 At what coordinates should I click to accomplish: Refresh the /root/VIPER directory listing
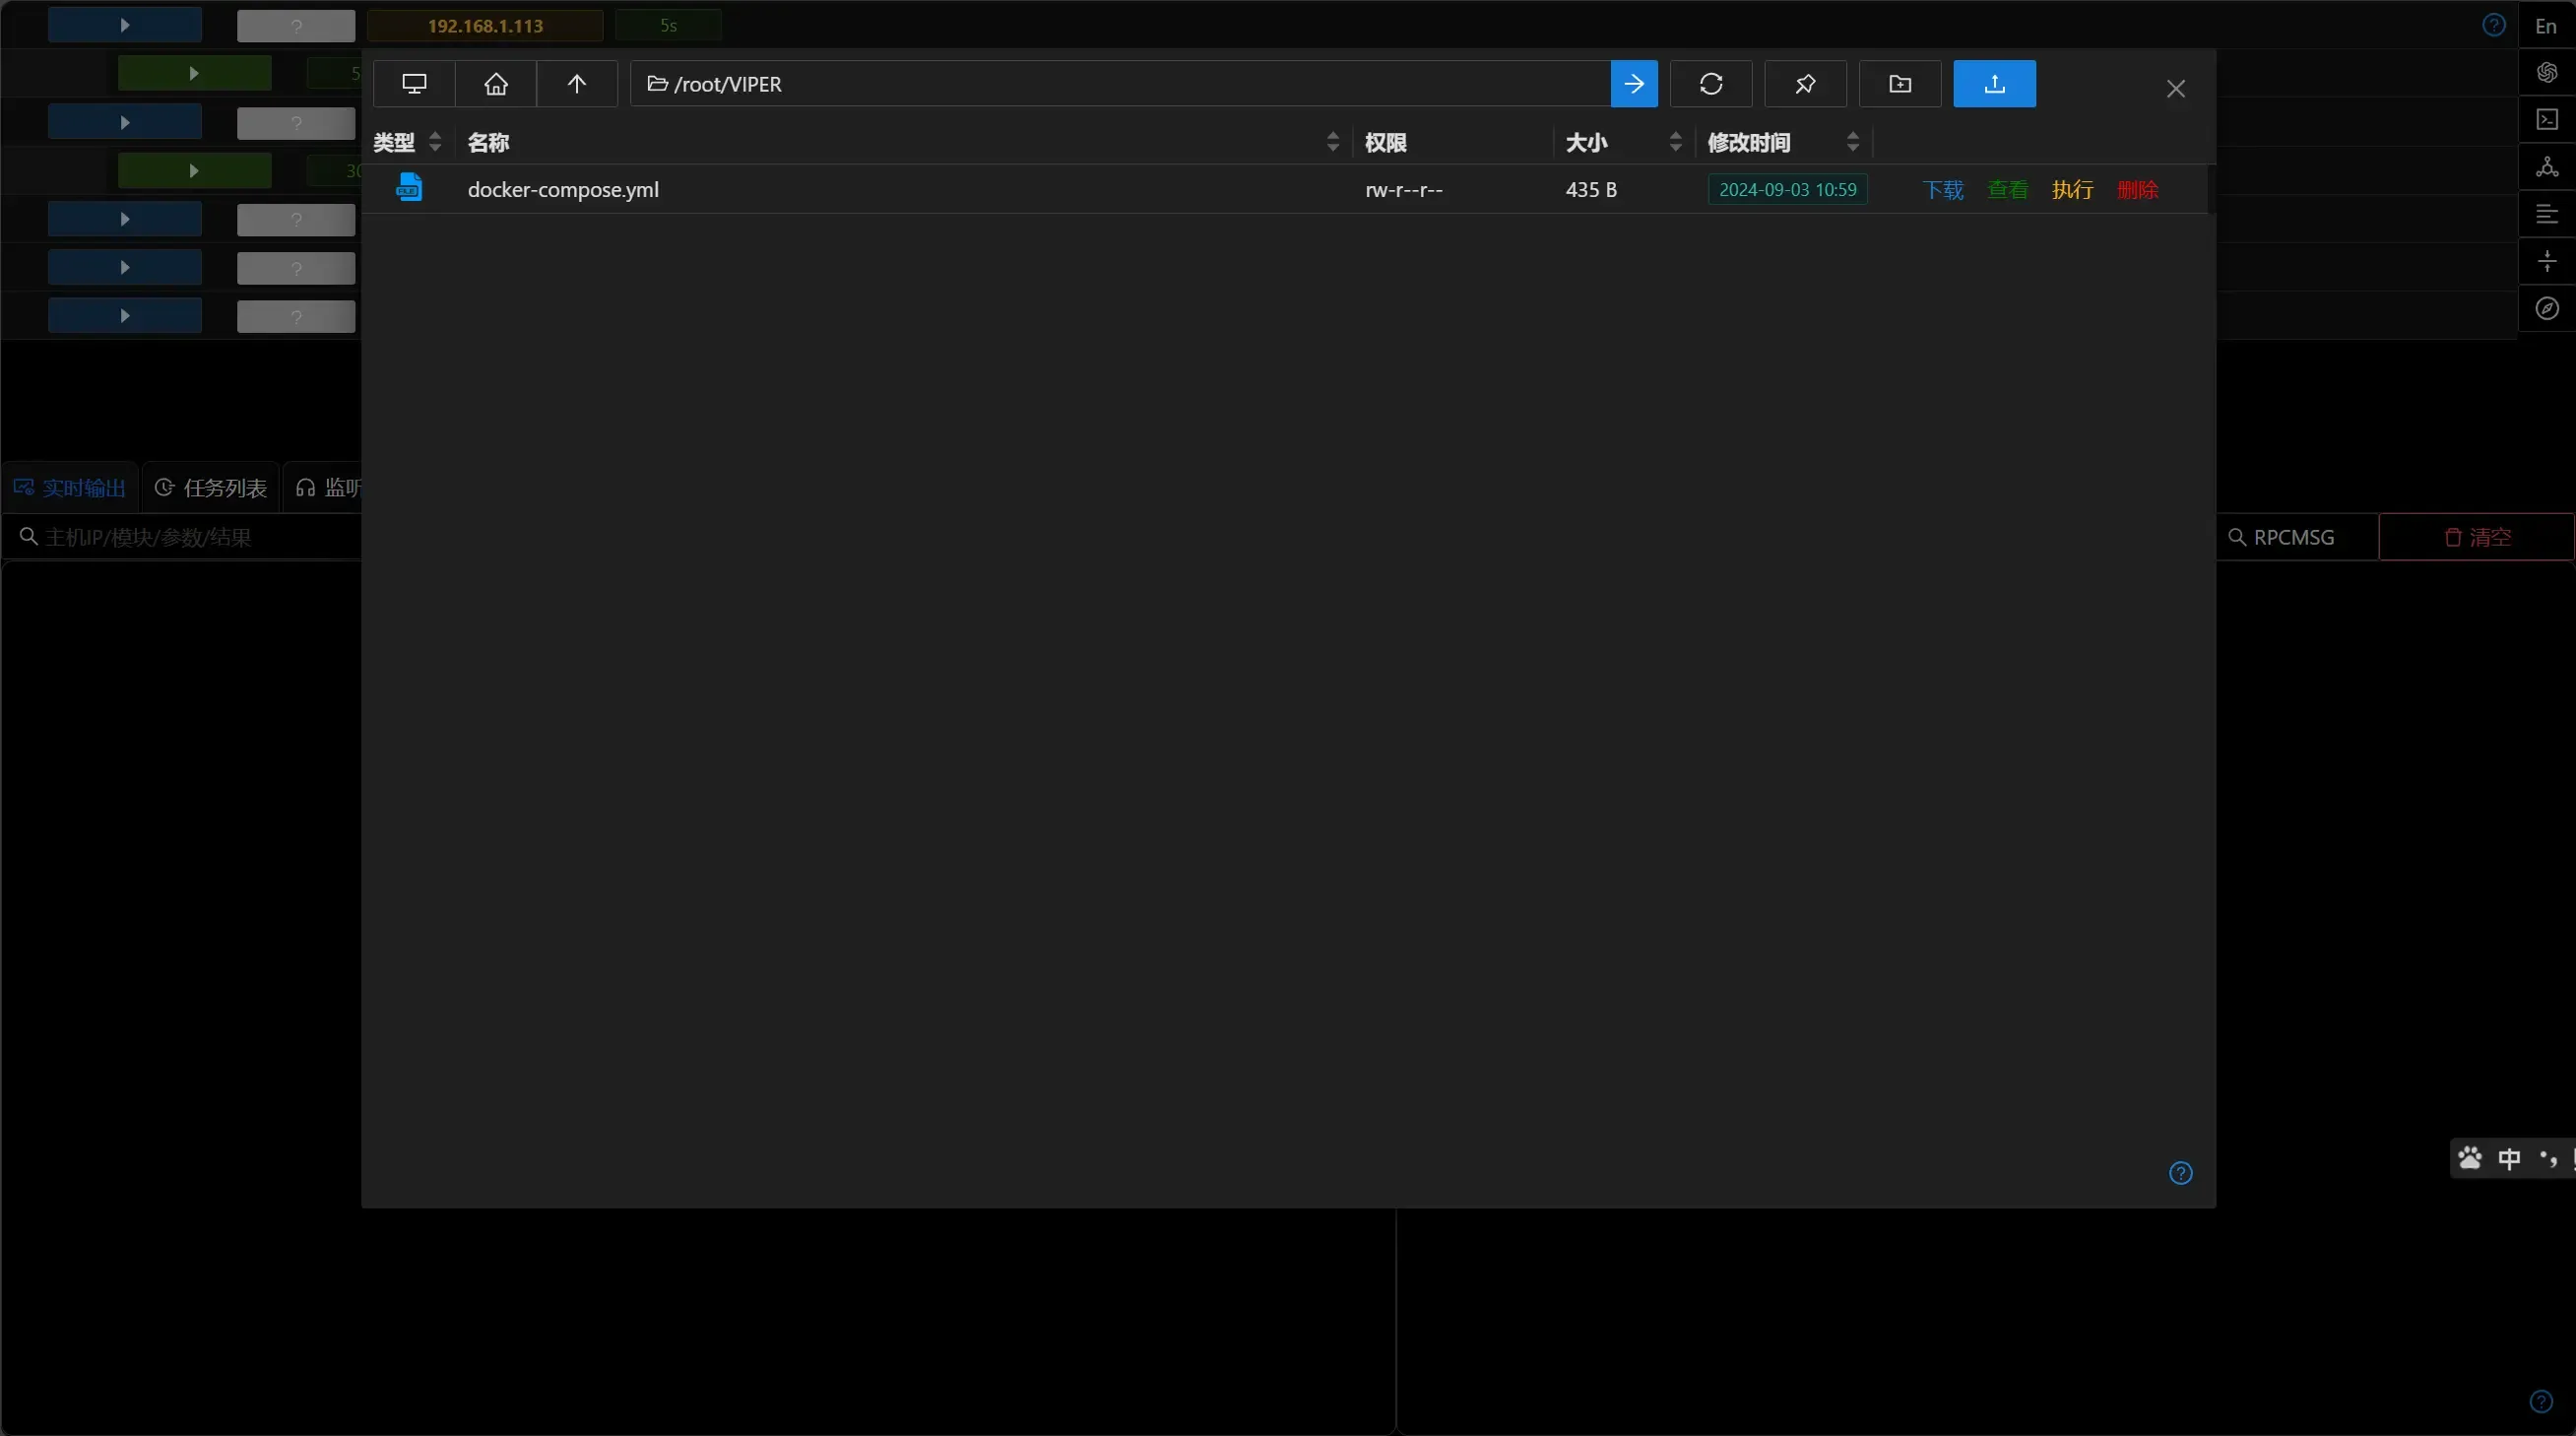coord(1711,84)
